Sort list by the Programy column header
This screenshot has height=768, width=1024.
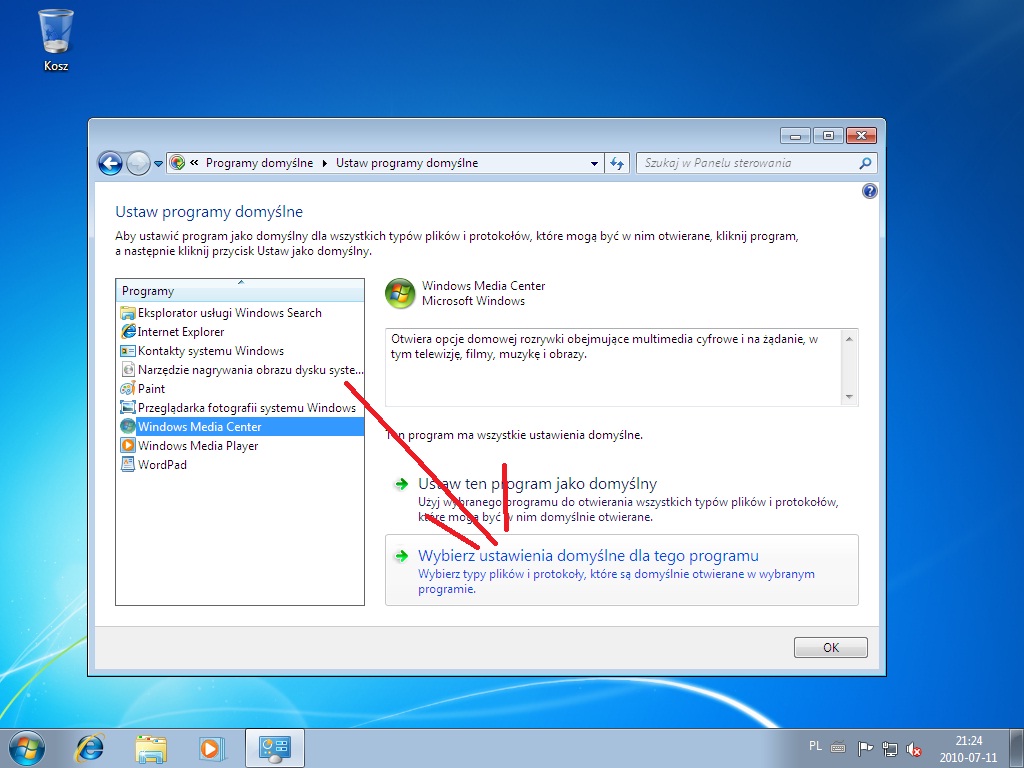coord(240,291)
